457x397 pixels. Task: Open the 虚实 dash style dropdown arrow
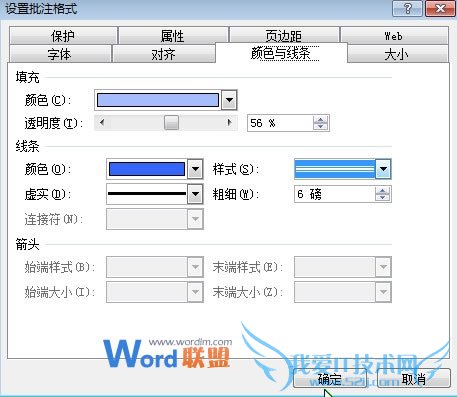pyautogui.click(x=195, y=194)
